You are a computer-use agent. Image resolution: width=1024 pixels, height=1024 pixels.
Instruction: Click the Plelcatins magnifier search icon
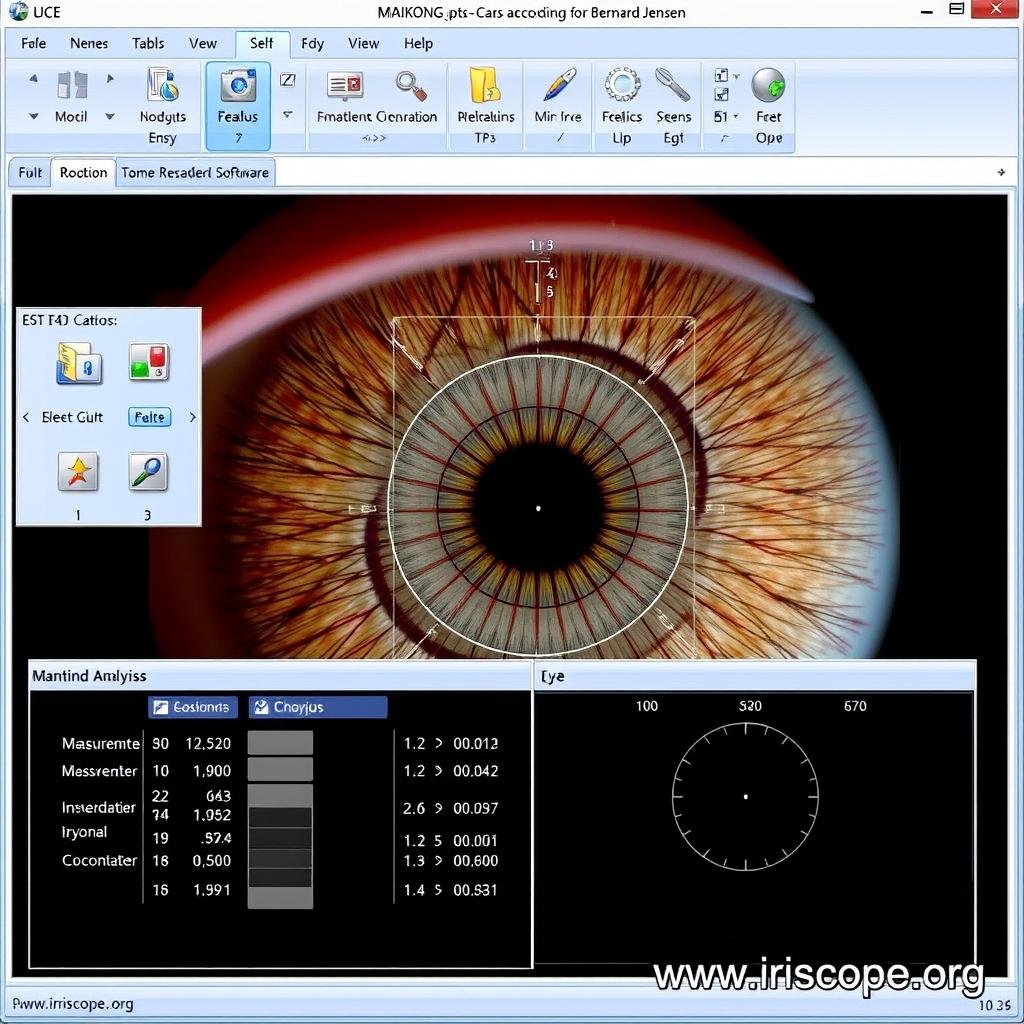pyautogui.click(x=411, y=88)
